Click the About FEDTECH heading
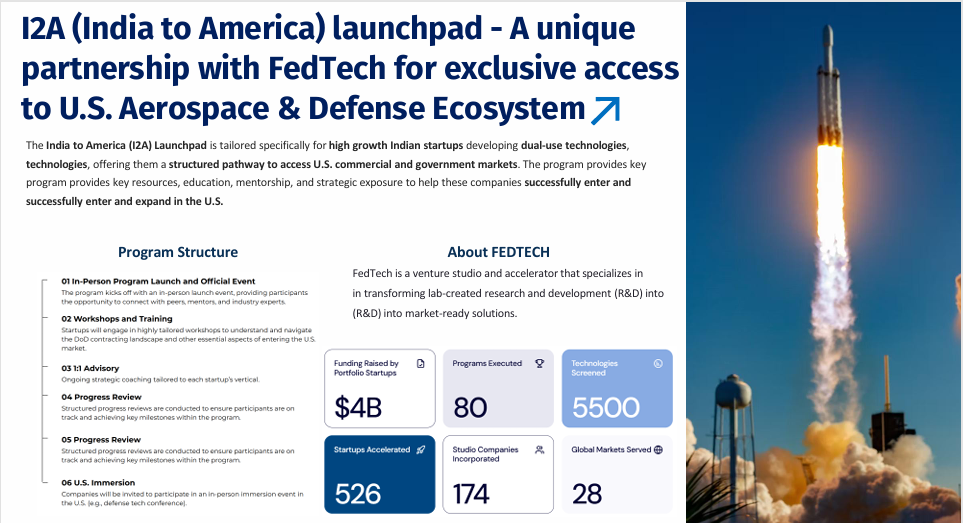This screenshot has width=963, height=523. point(498,252)
